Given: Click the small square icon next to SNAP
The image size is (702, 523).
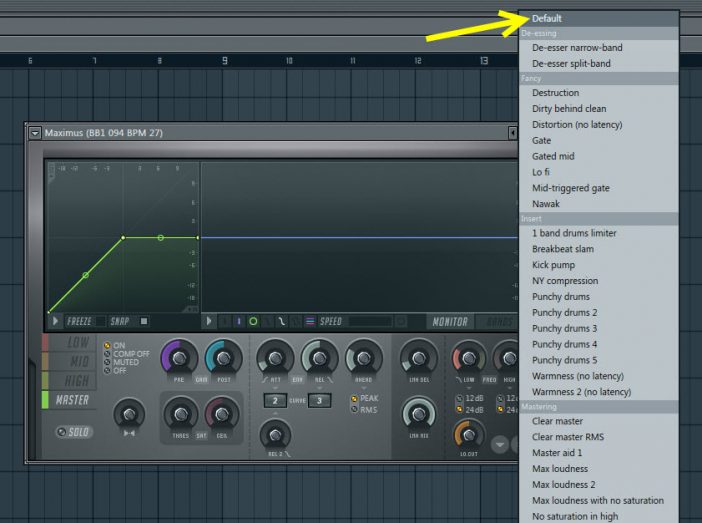Looking at the screenshot, I should click(x=144, y=321).
